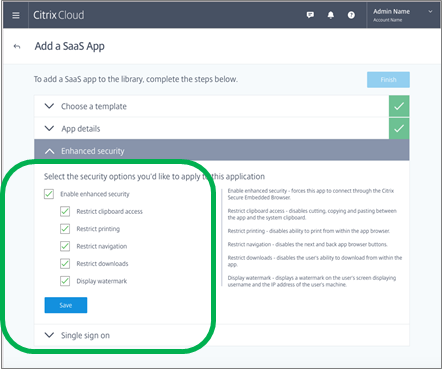
Task: Toggle Restrict clipboard access checkbox
Action: 65,211
